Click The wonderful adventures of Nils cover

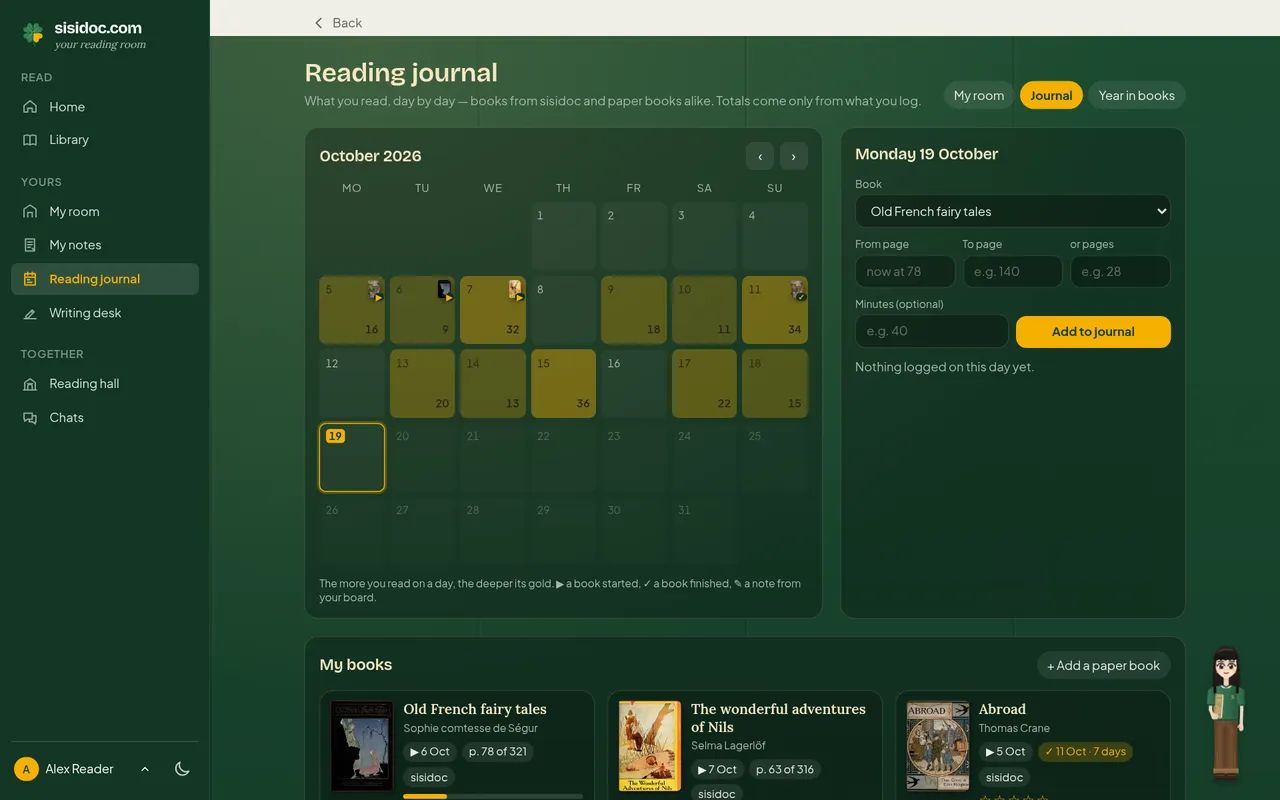coord(650,746)
